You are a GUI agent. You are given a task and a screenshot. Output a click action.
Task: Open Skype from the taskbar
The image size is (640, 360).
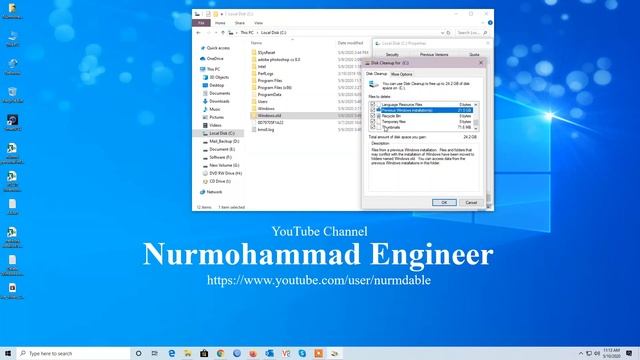[302, 353]
